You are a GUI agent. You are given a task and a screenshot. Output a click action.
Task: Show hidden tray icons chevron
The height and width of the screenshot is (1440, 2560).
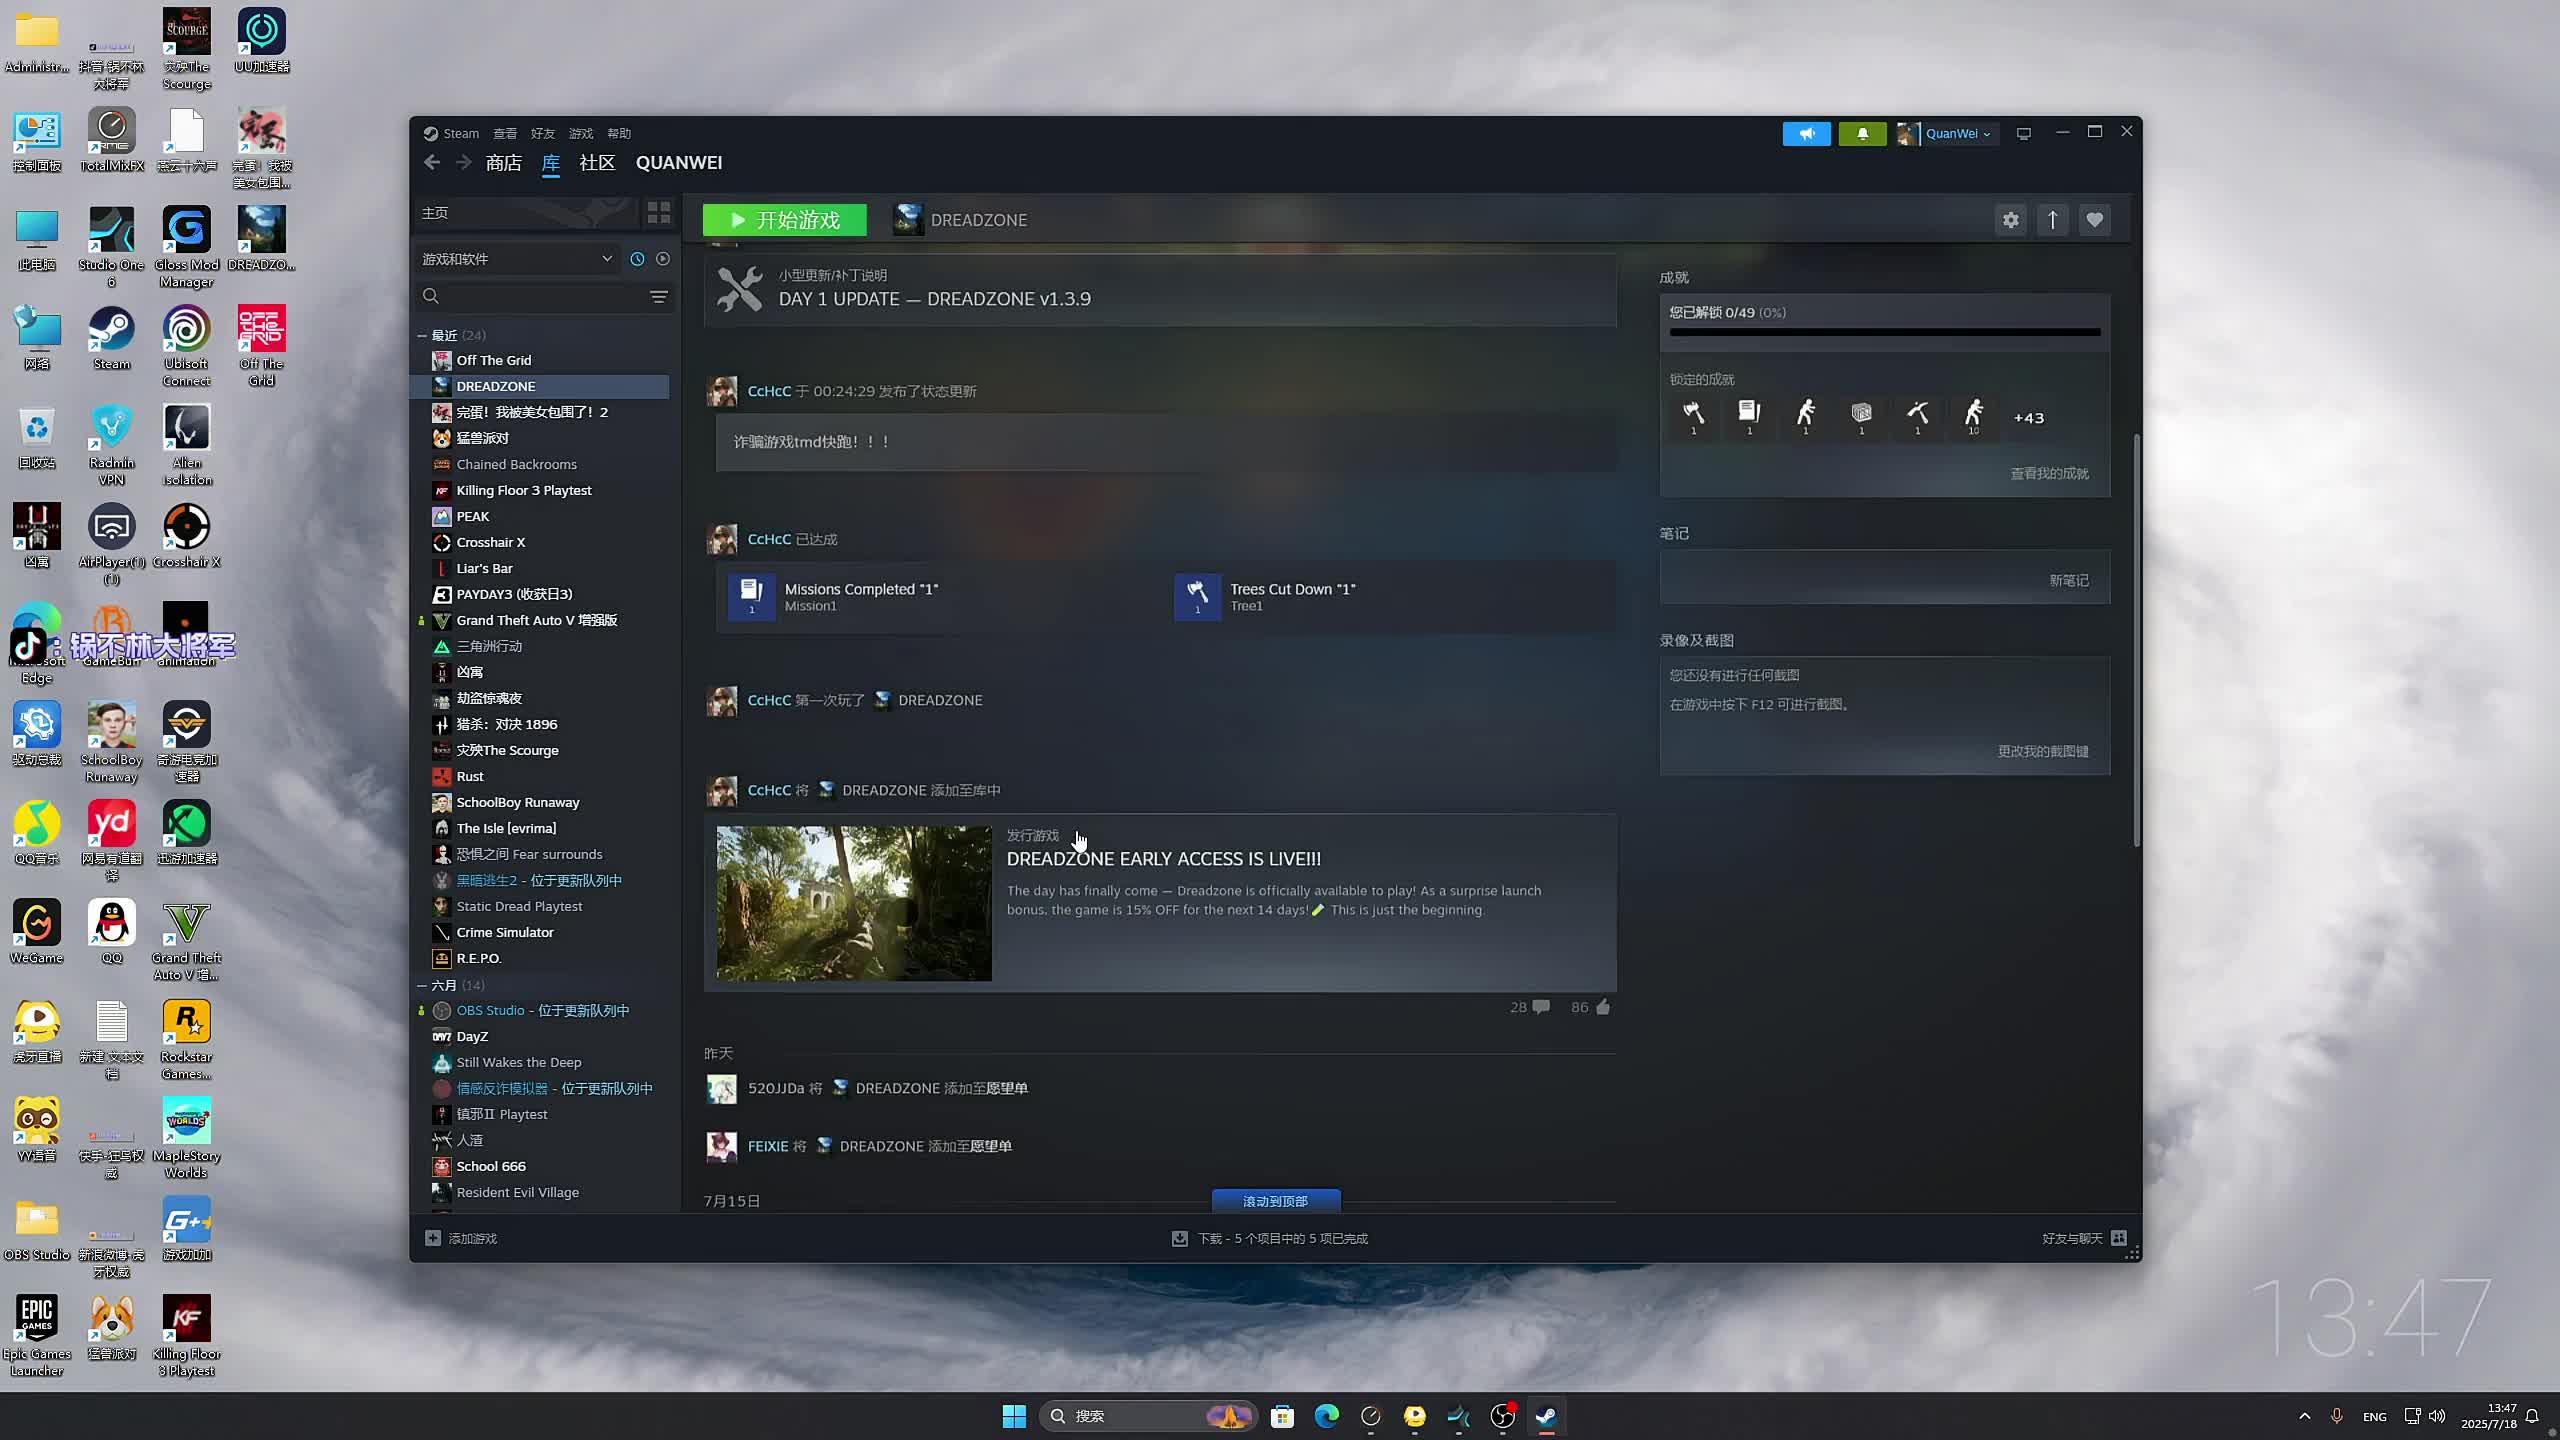click(2305, 1416)
